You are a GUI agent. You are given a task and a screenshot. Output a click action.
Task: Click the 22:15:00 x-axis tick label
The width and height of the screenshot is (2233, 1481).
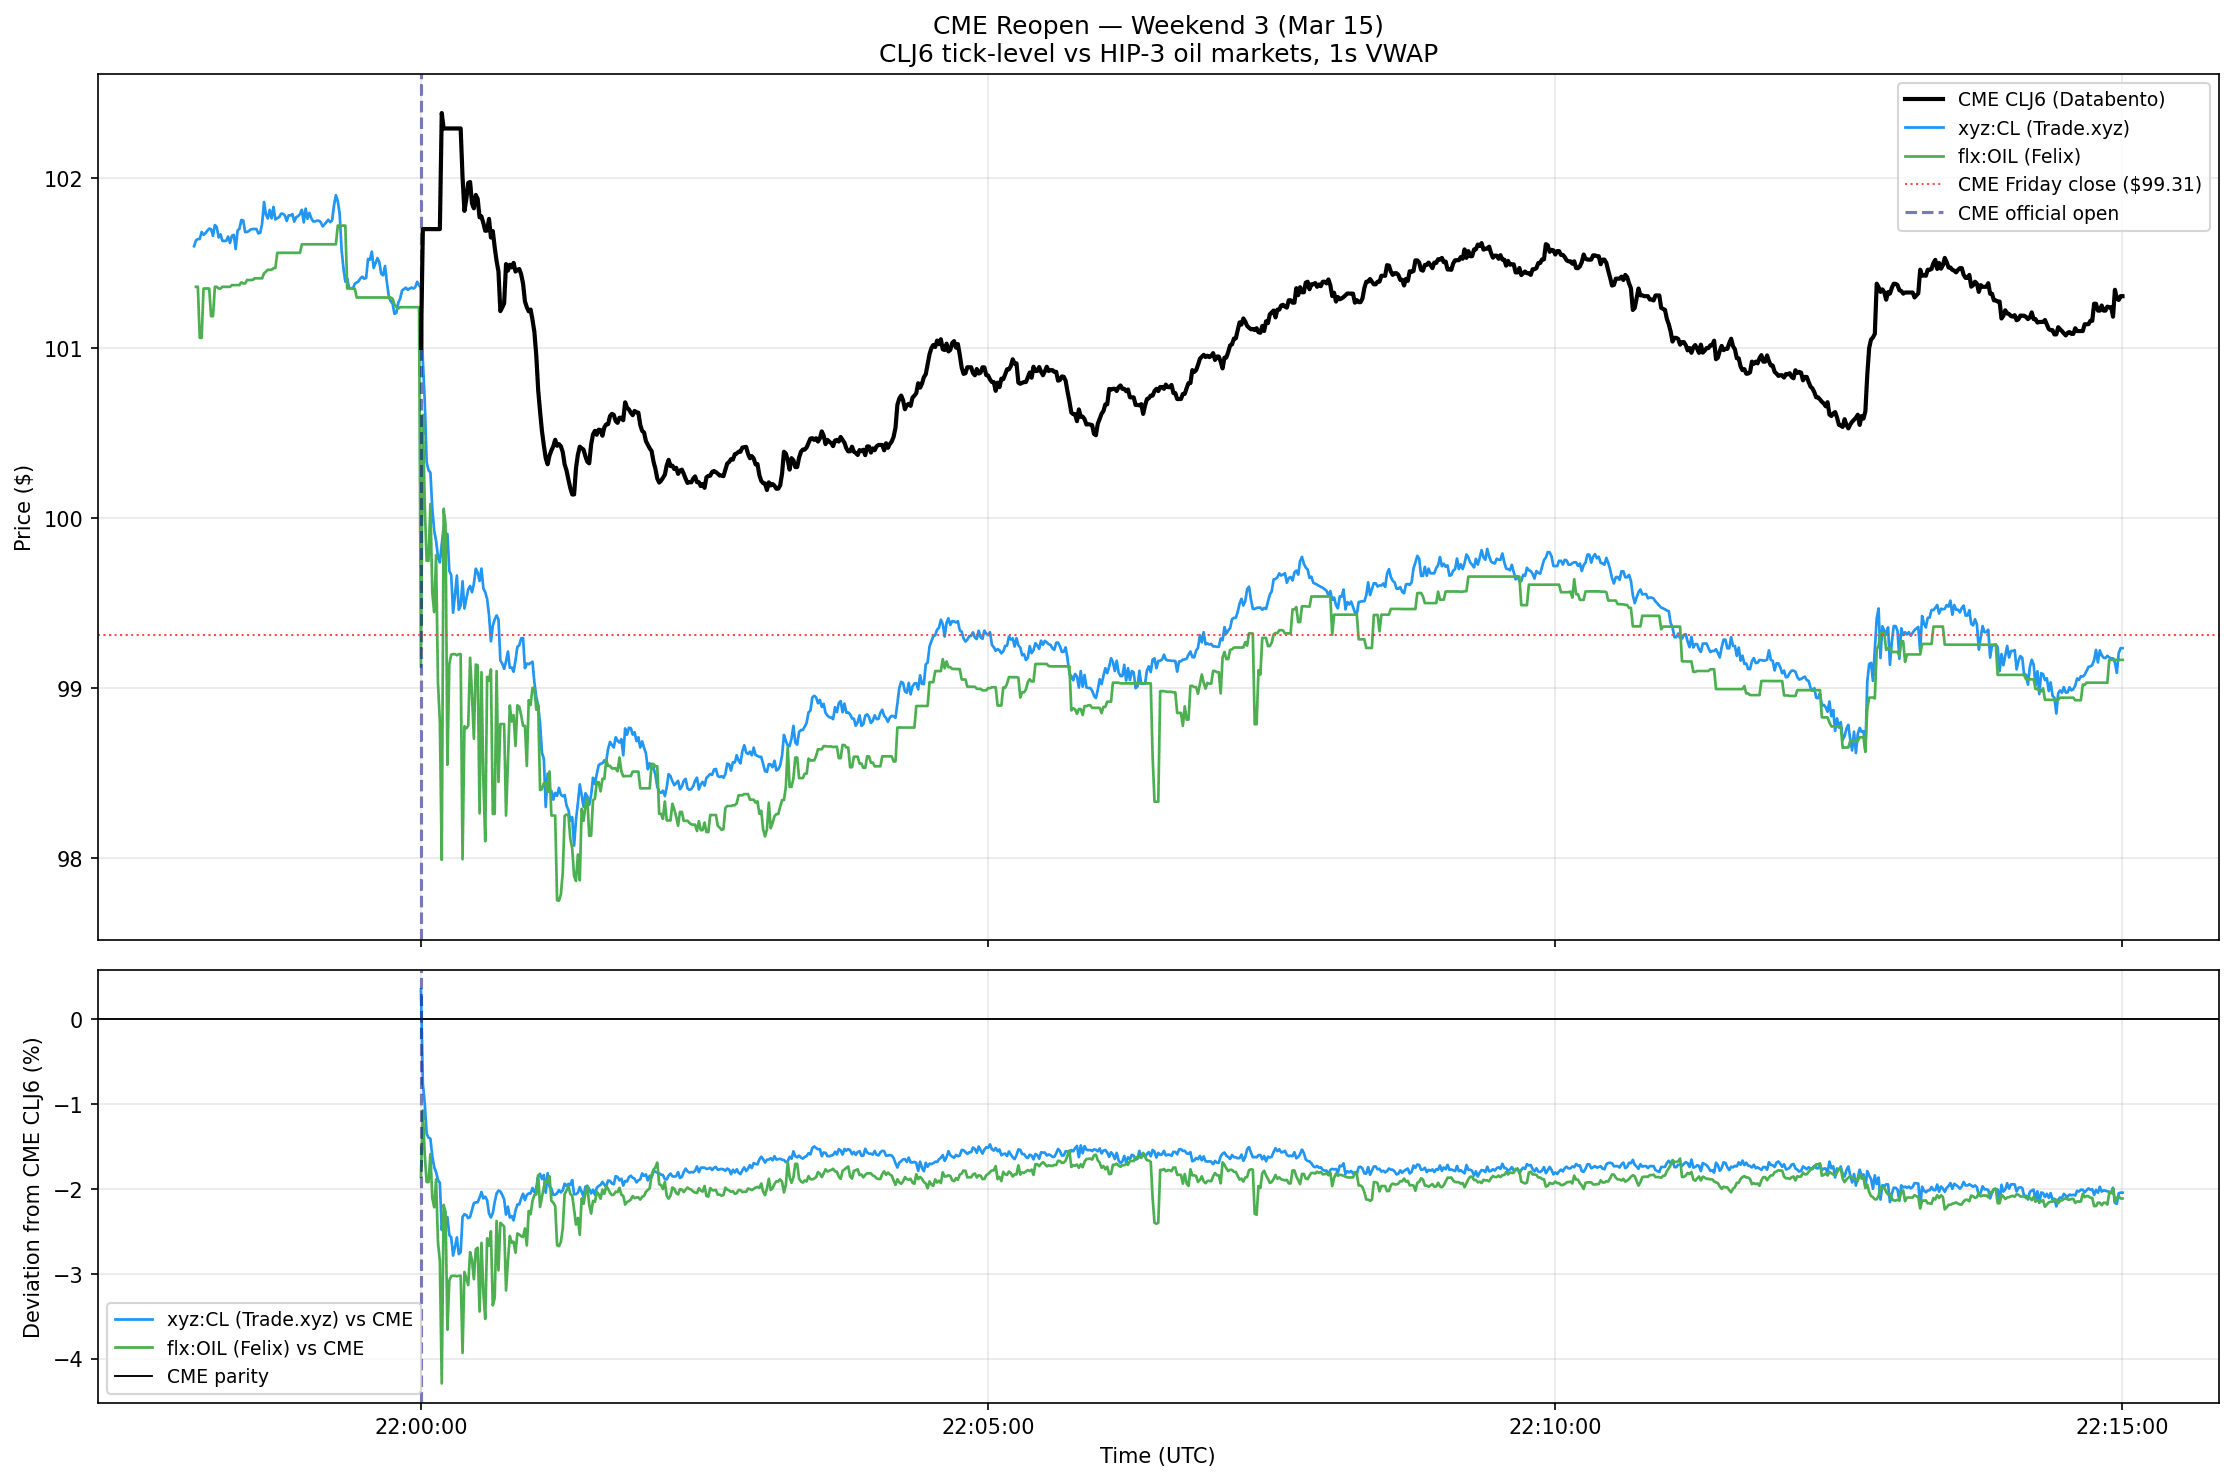[2121, 1427]
